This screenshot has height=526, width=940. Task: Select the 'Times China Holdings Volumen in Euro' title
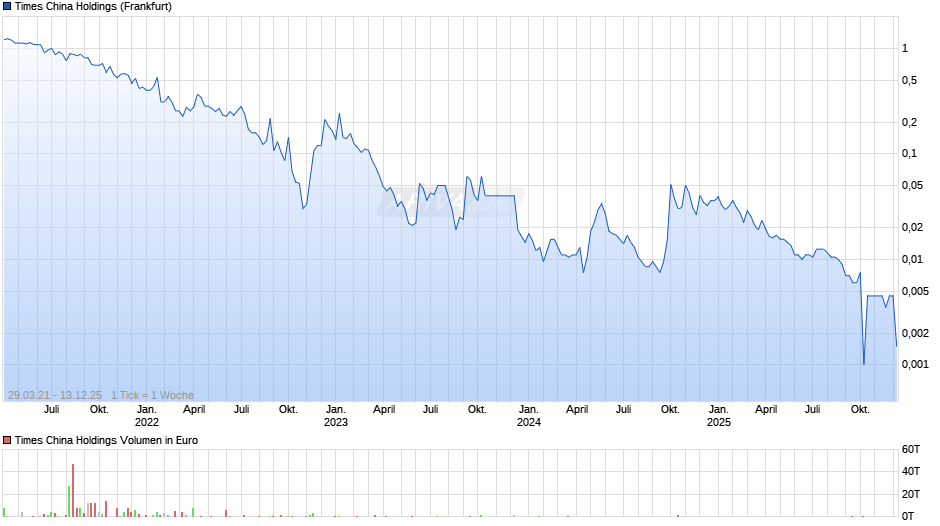[x=106, y=440]
